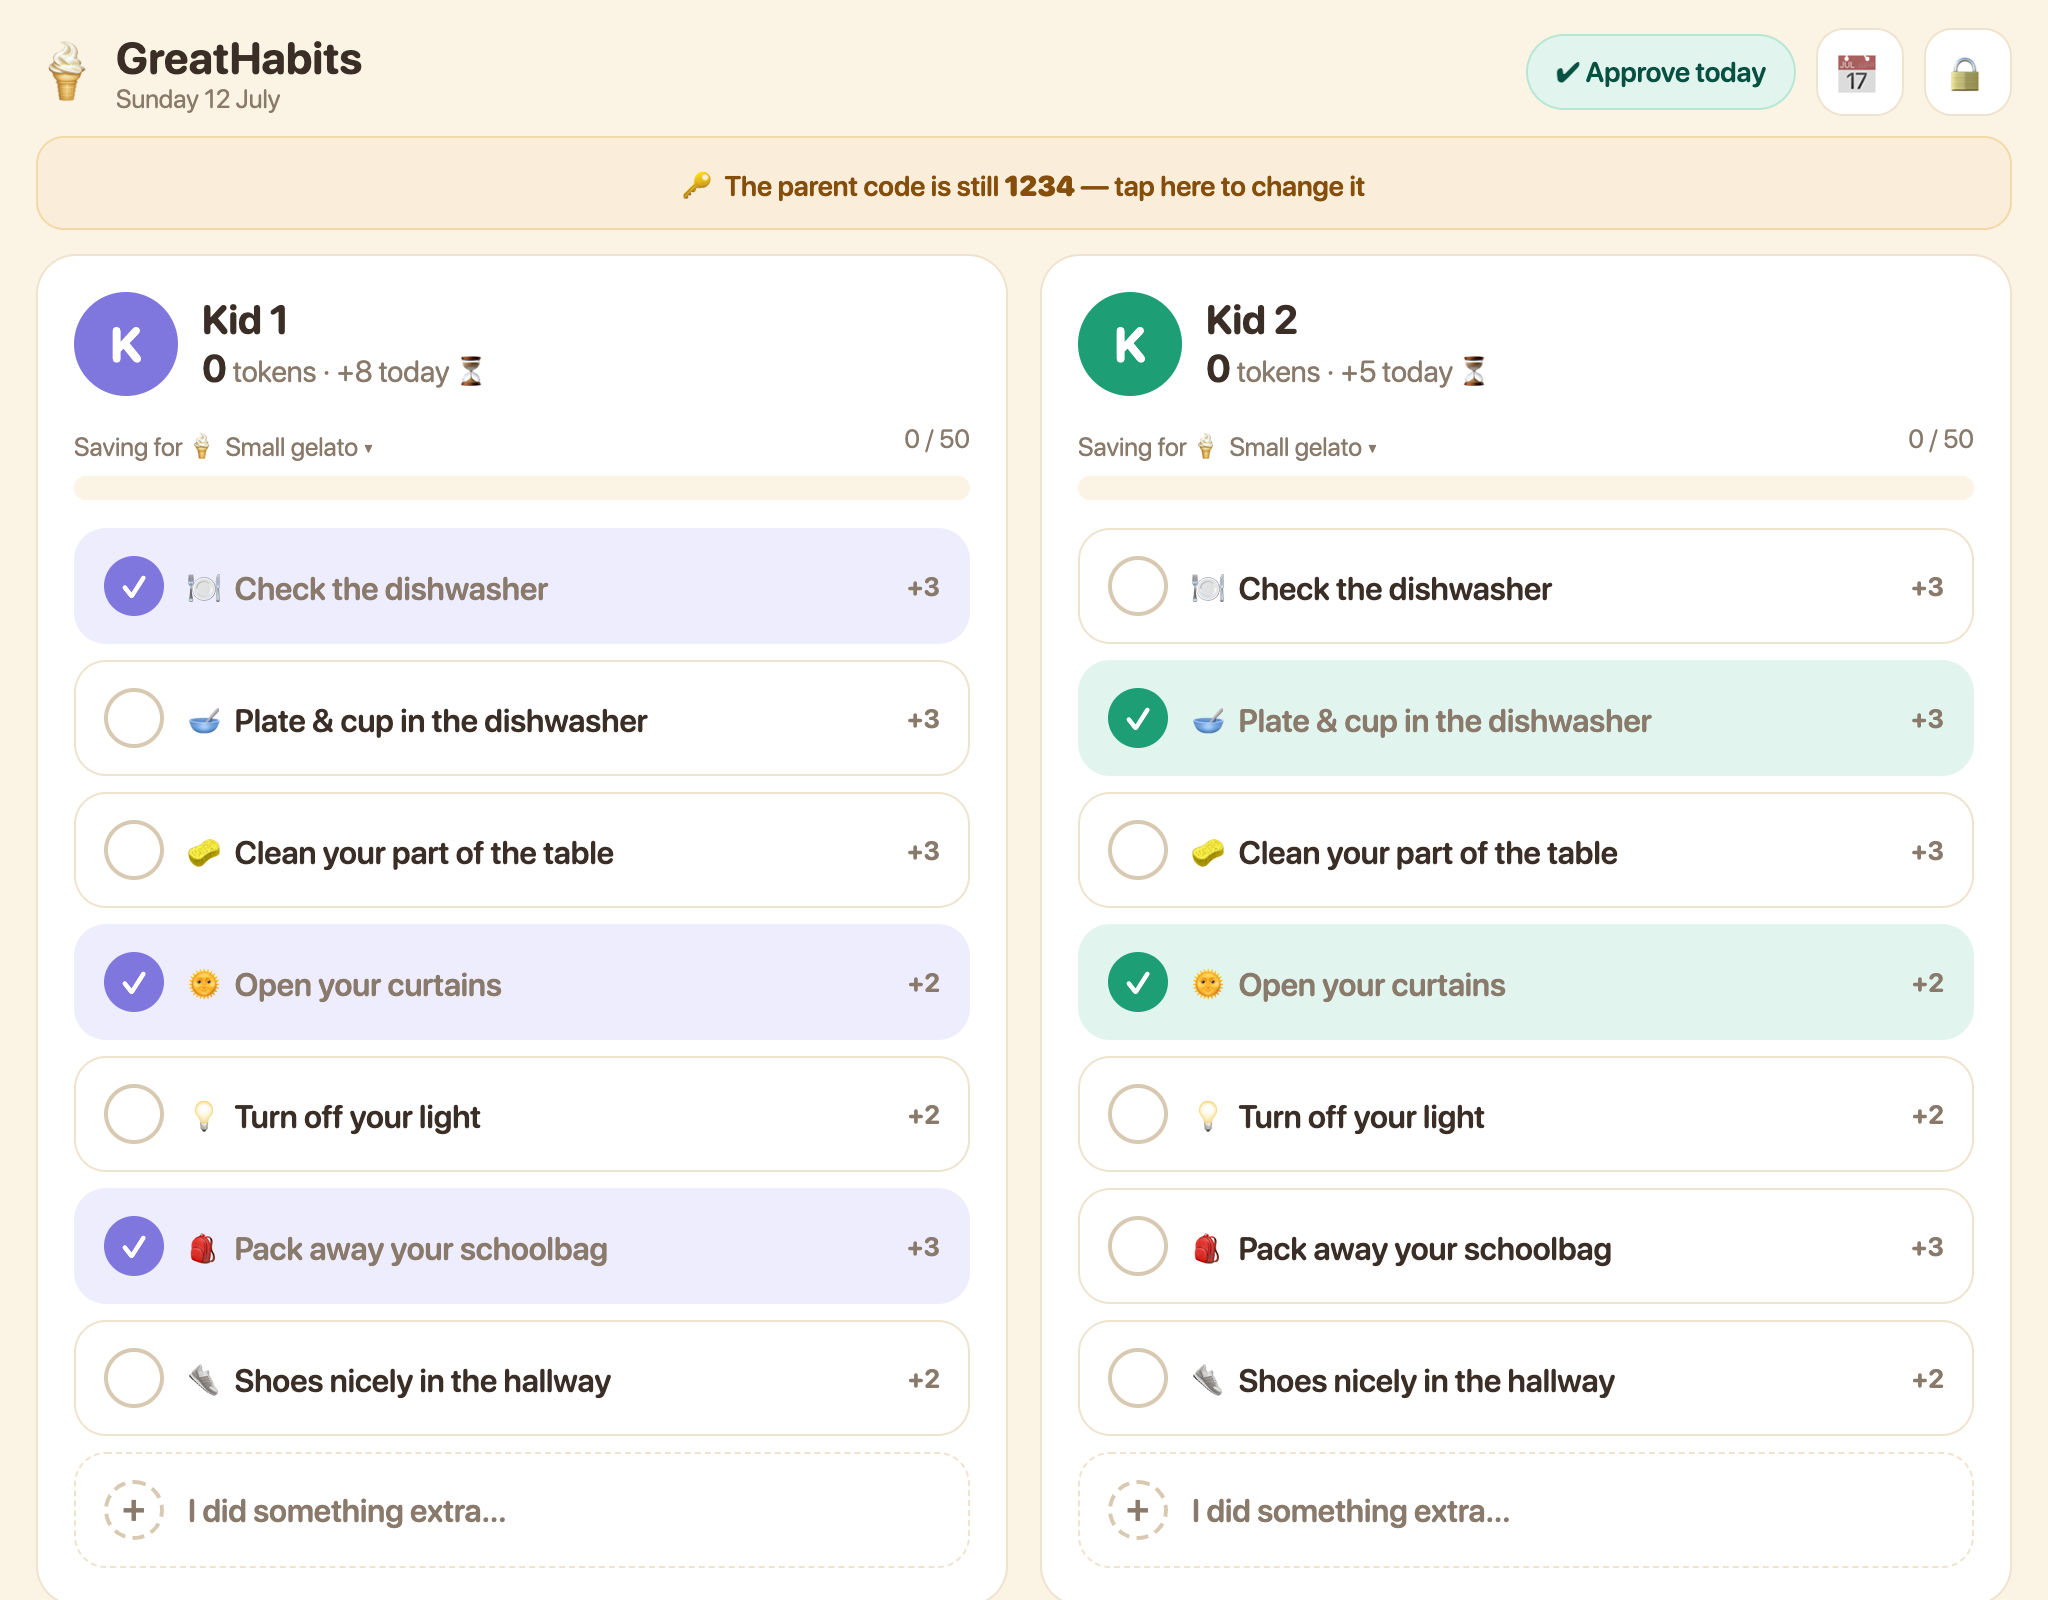Click Kid 1 0 / 50 progress count
The width and height of the screenshot is (2048, 1600).
[937, 439]
